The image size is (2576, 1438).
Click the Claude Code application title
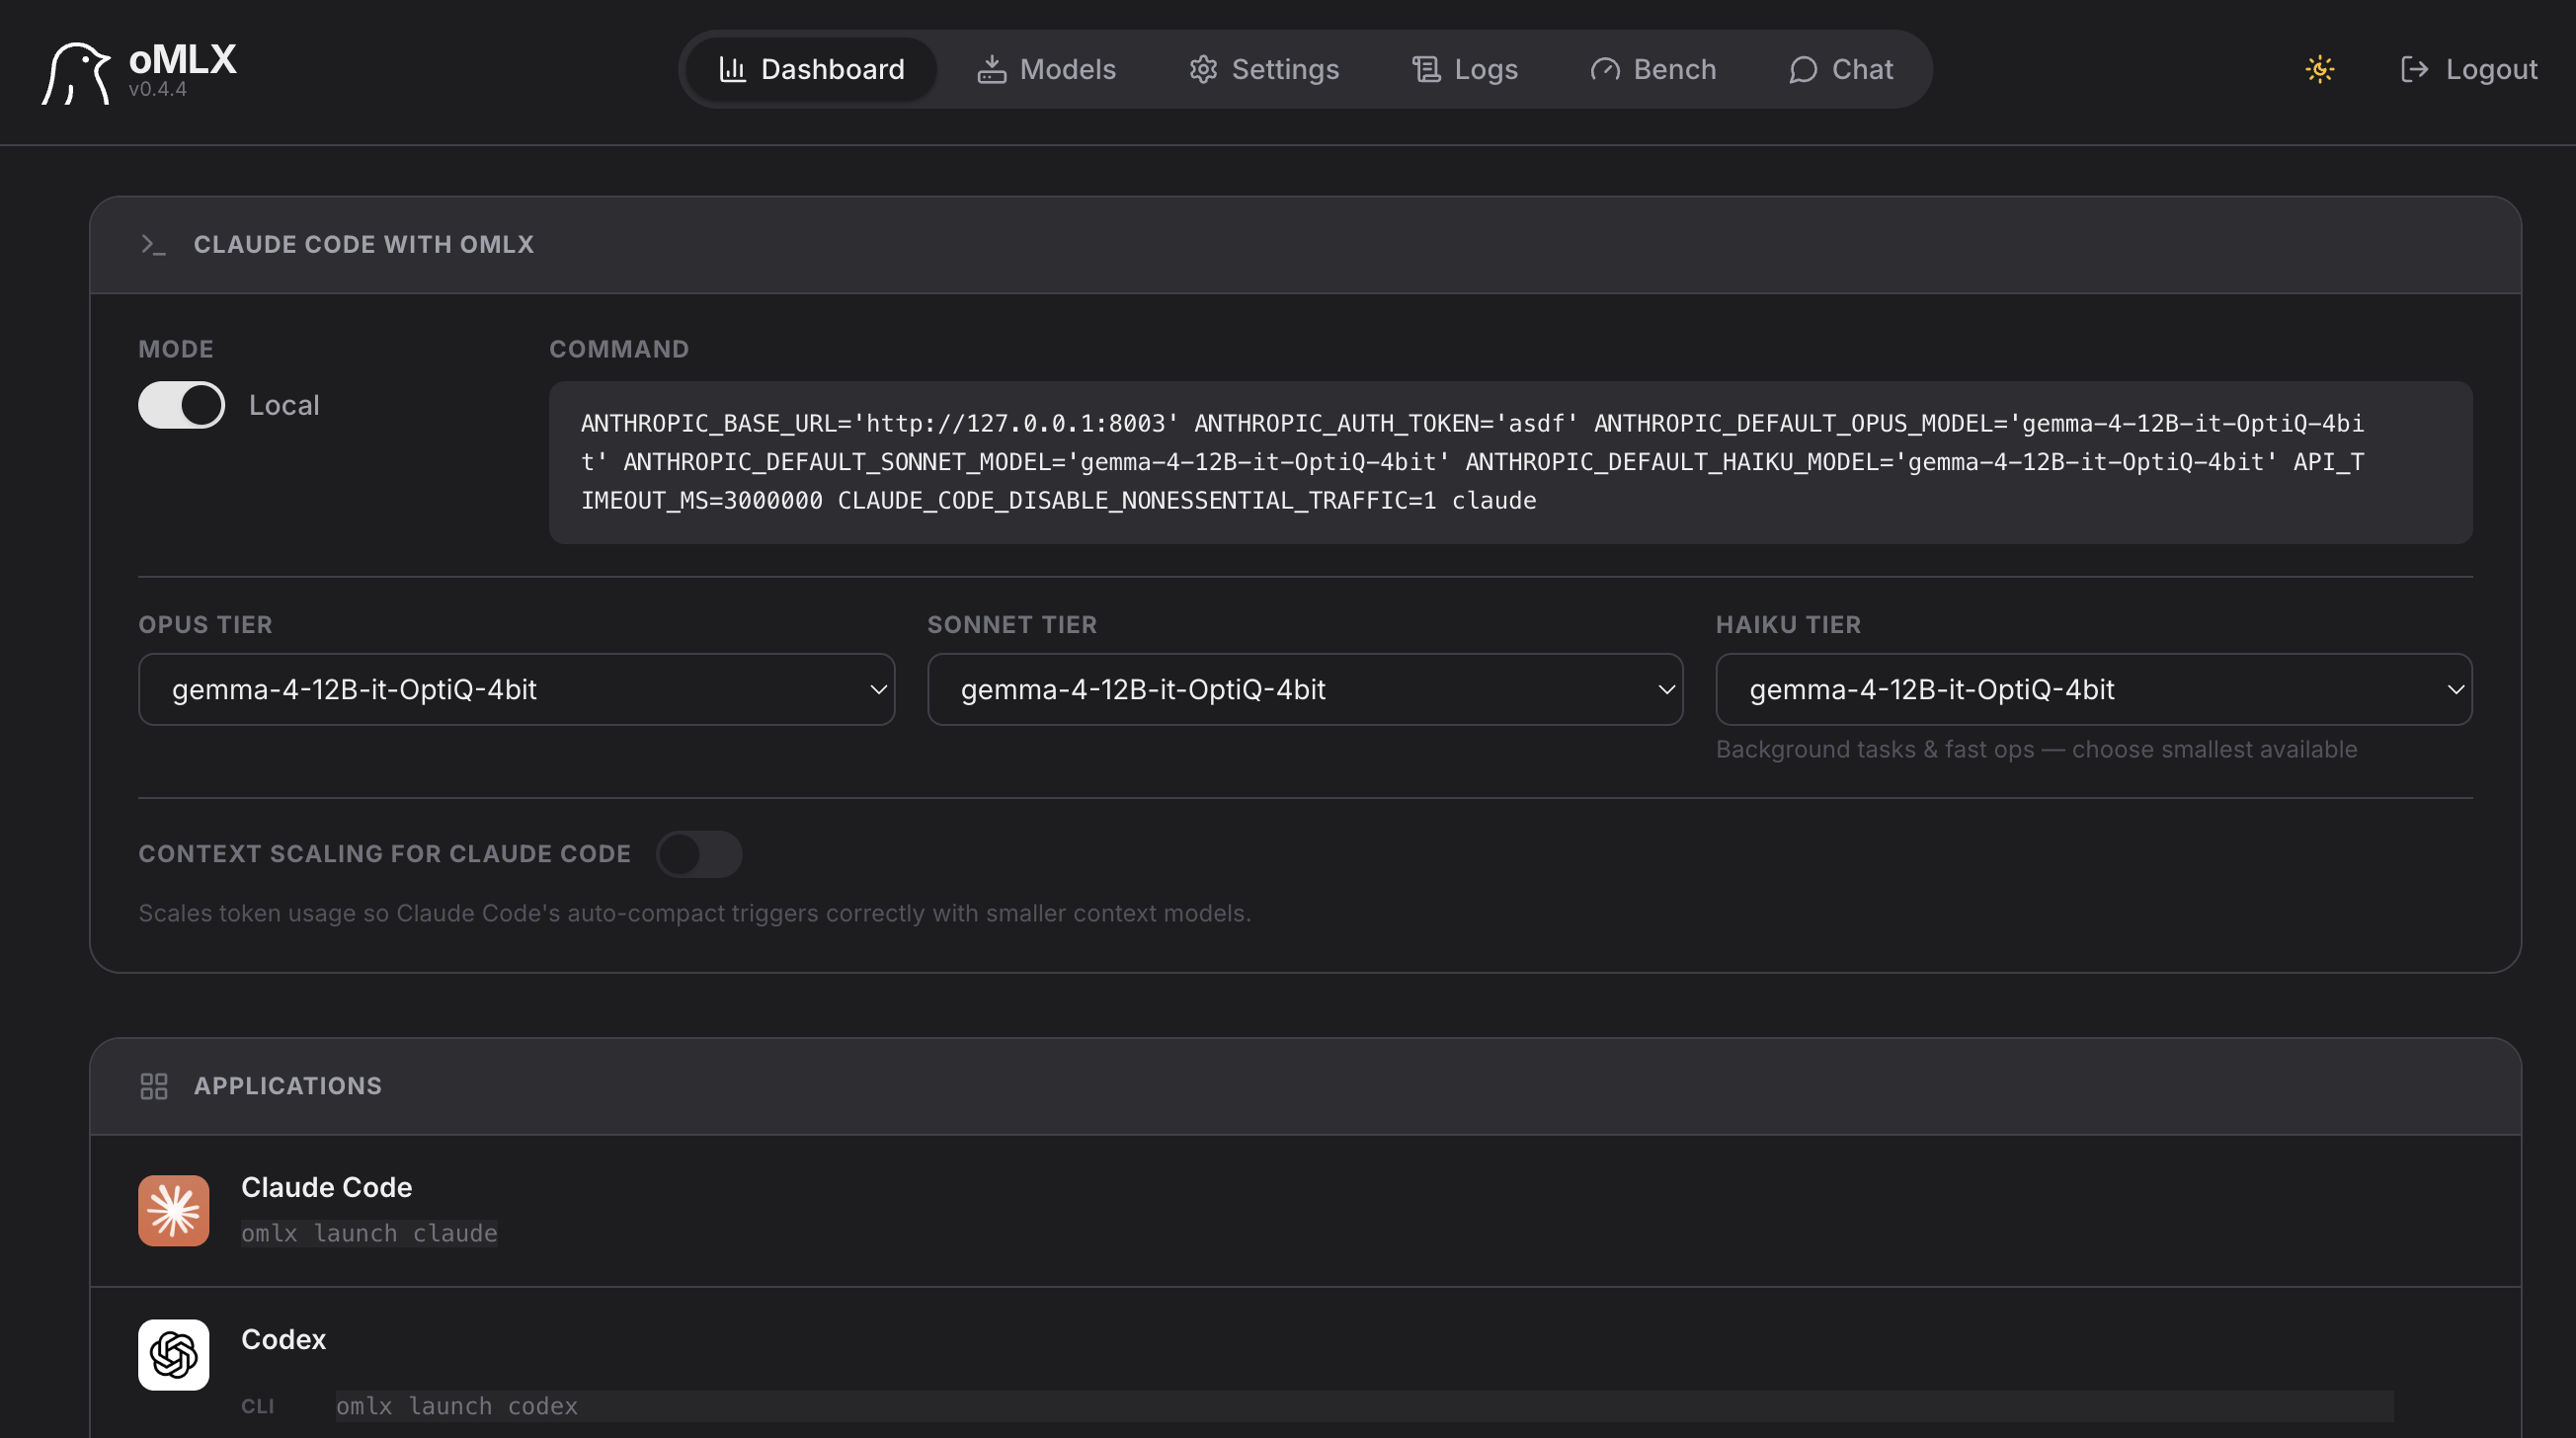[x=327, y=1187]
